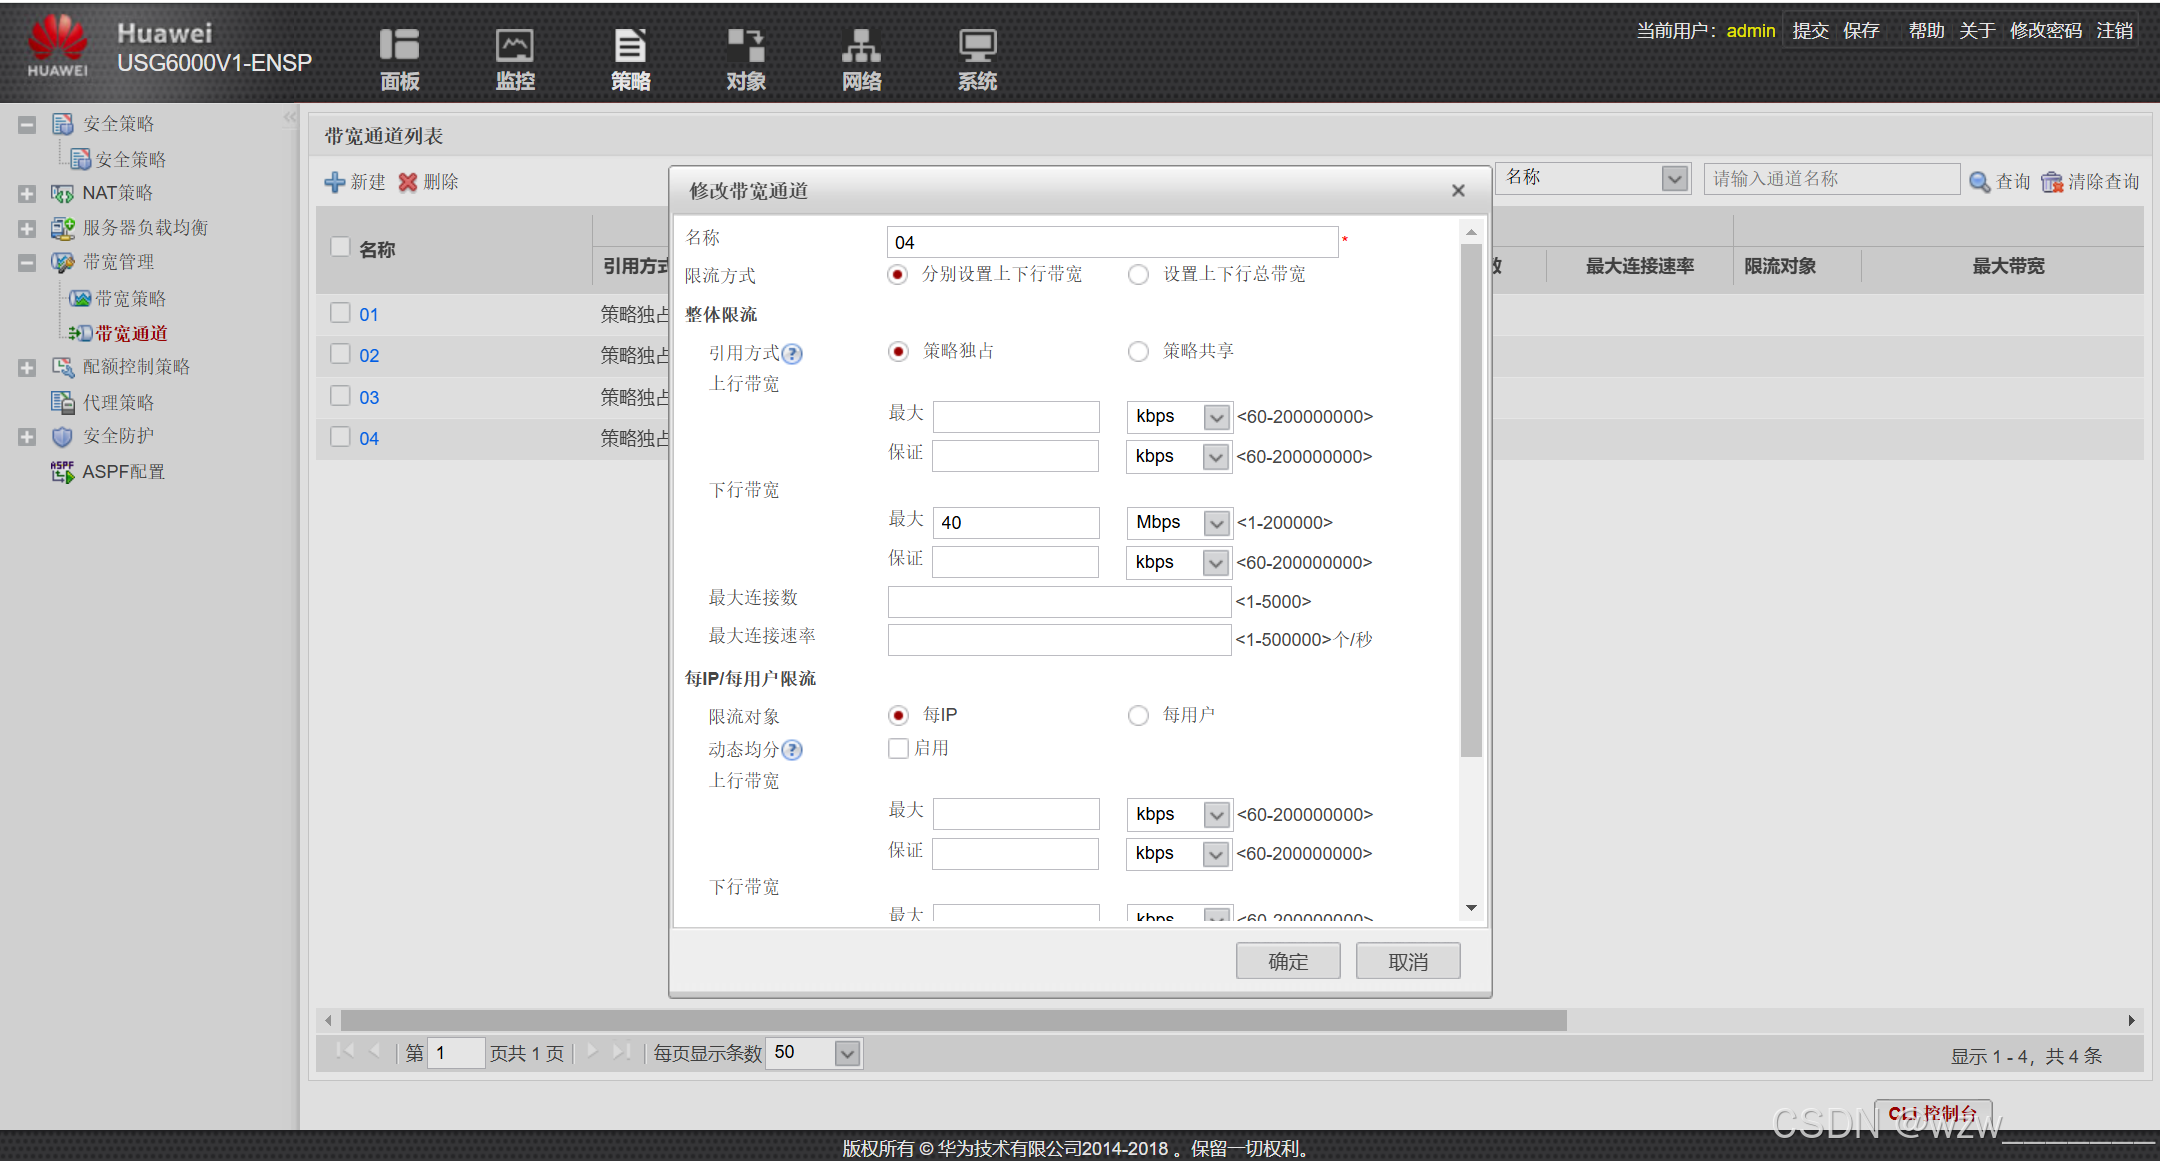2160x1161 pixels.
Task: Choose the 策略共享 radio button
Action: click(x=1138, y=352)
